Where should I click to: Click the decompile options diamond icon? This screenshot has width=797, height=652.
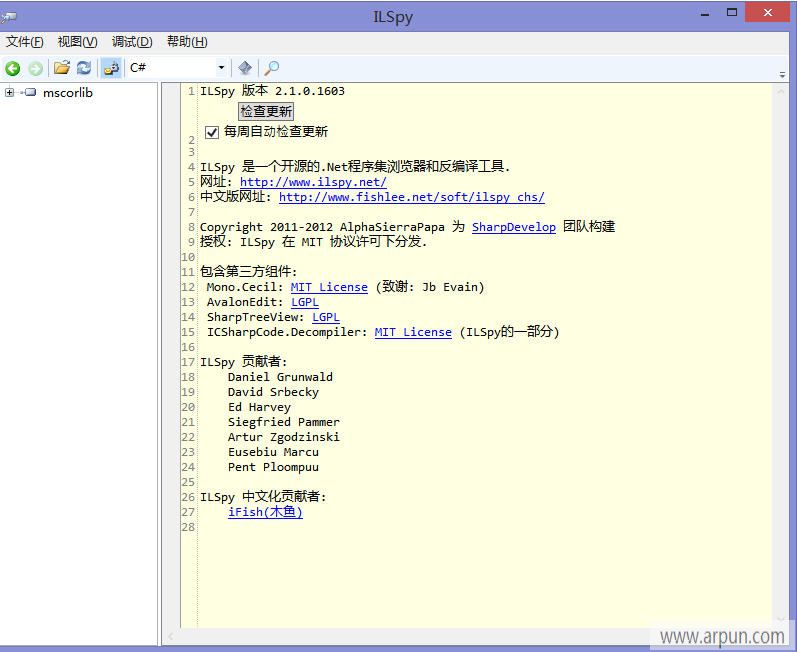pos(245,68)
